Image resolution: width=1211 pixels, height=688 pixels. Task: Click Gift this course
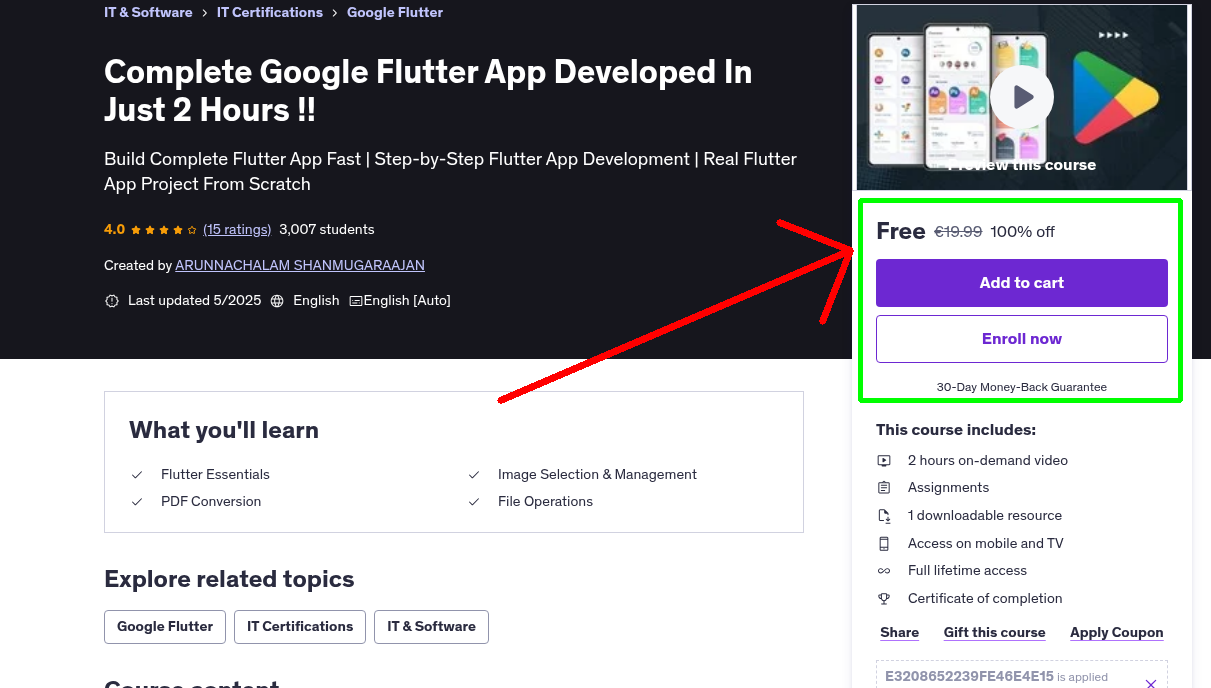click(x=995, y=633)
